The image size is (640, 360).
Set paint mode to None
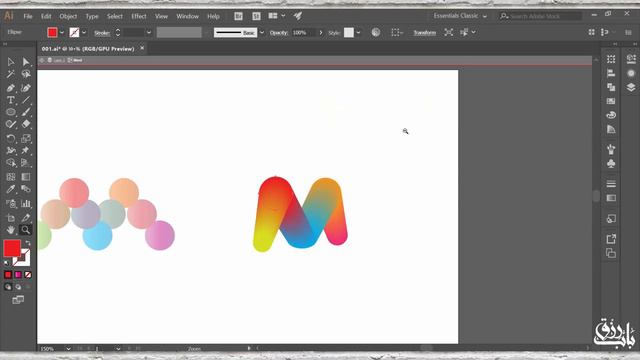28,275
